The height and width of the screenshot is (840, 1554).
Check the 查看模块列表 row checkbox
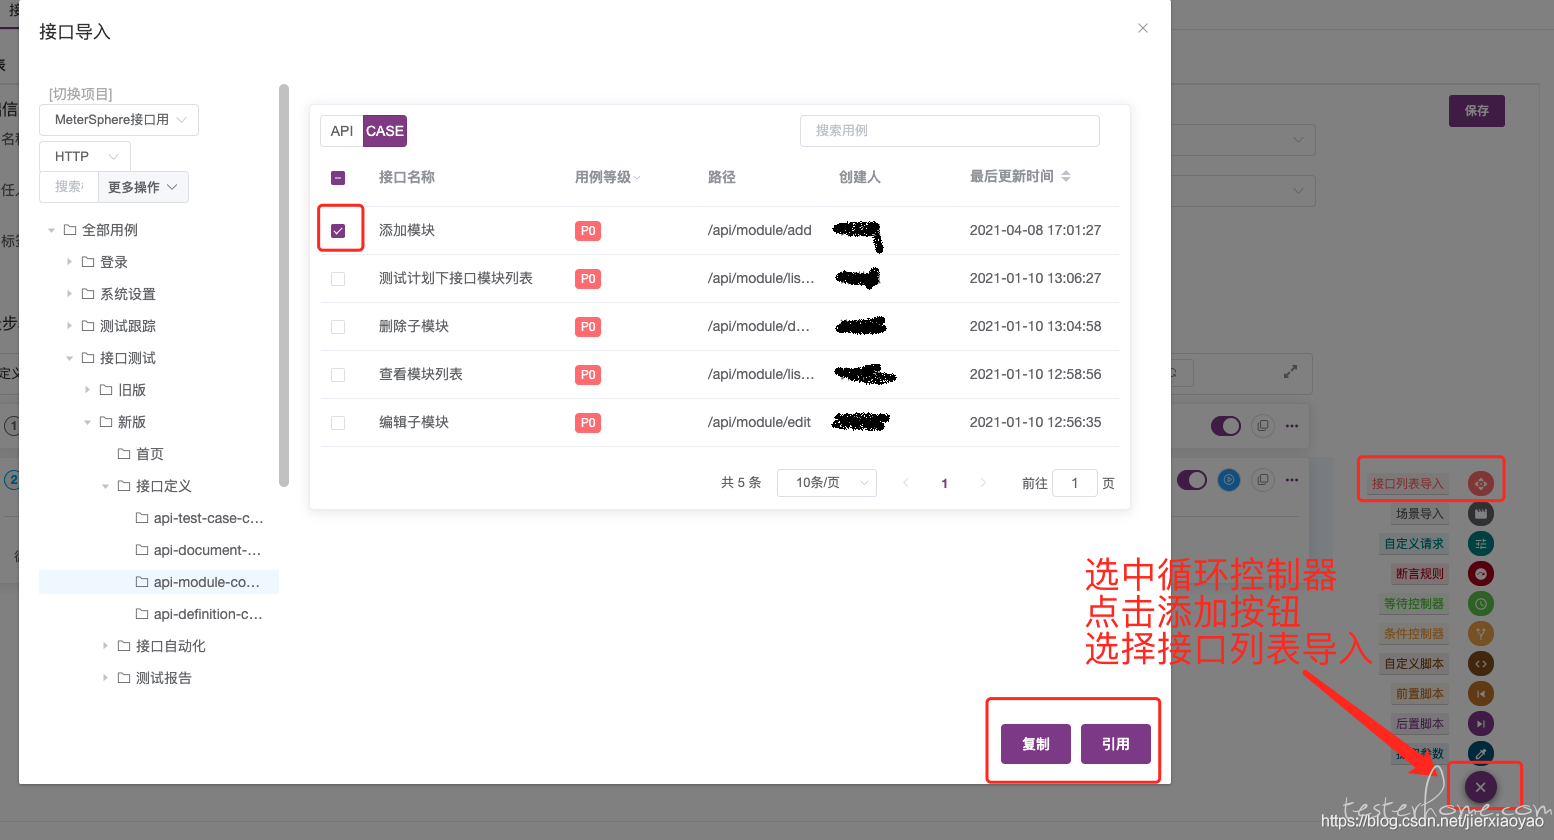click(x=338, y=375)
